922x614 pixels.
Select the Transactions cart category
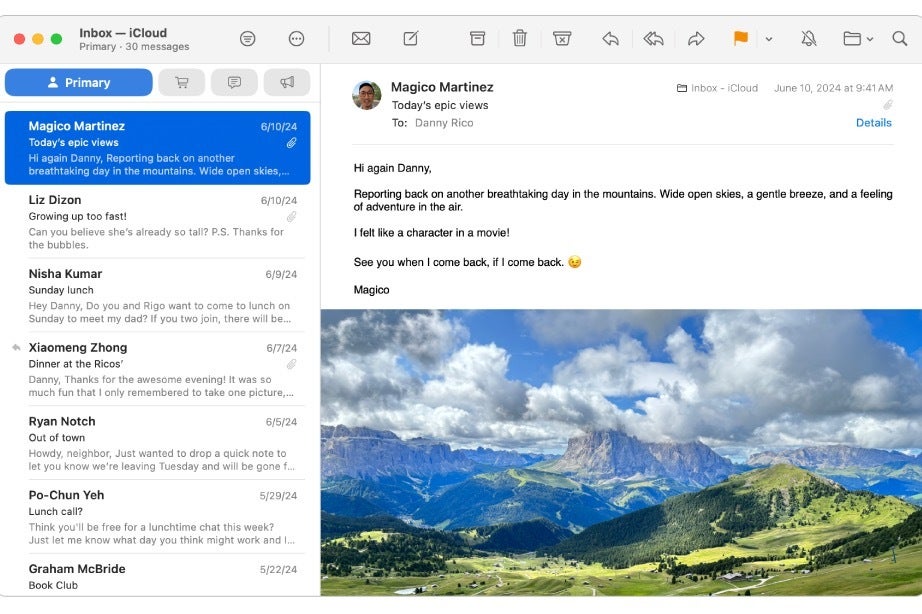(x=182, y=82)
